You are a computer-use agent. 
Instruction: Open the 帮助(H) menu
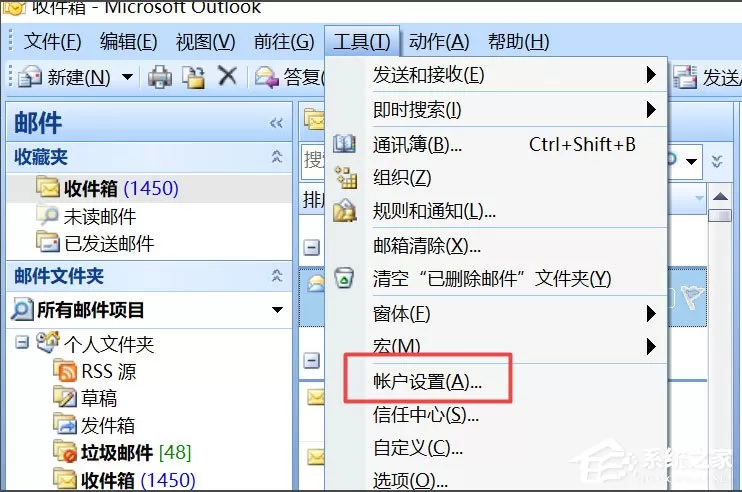coord(519,42)
